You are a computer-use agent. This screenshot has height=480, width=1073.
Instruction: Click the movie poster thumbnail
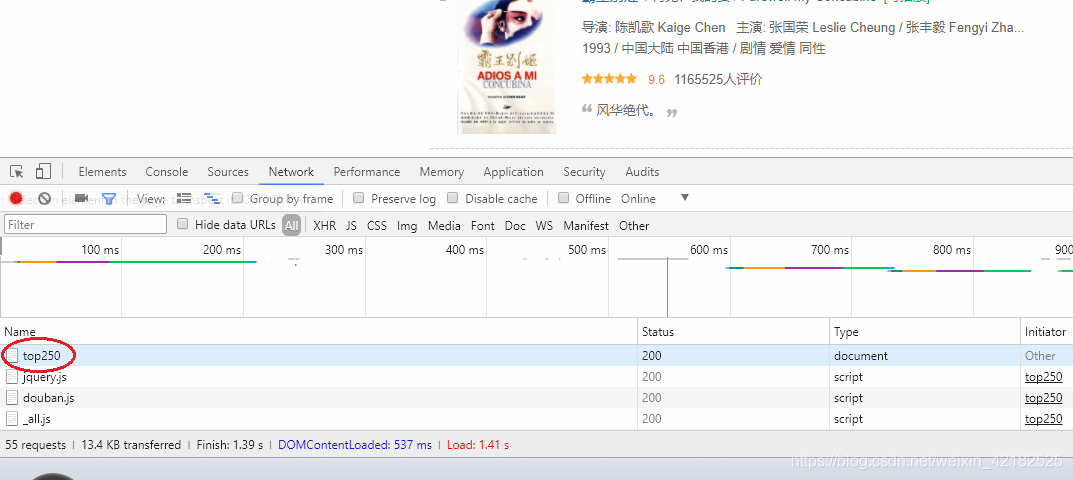pos(507,66)
